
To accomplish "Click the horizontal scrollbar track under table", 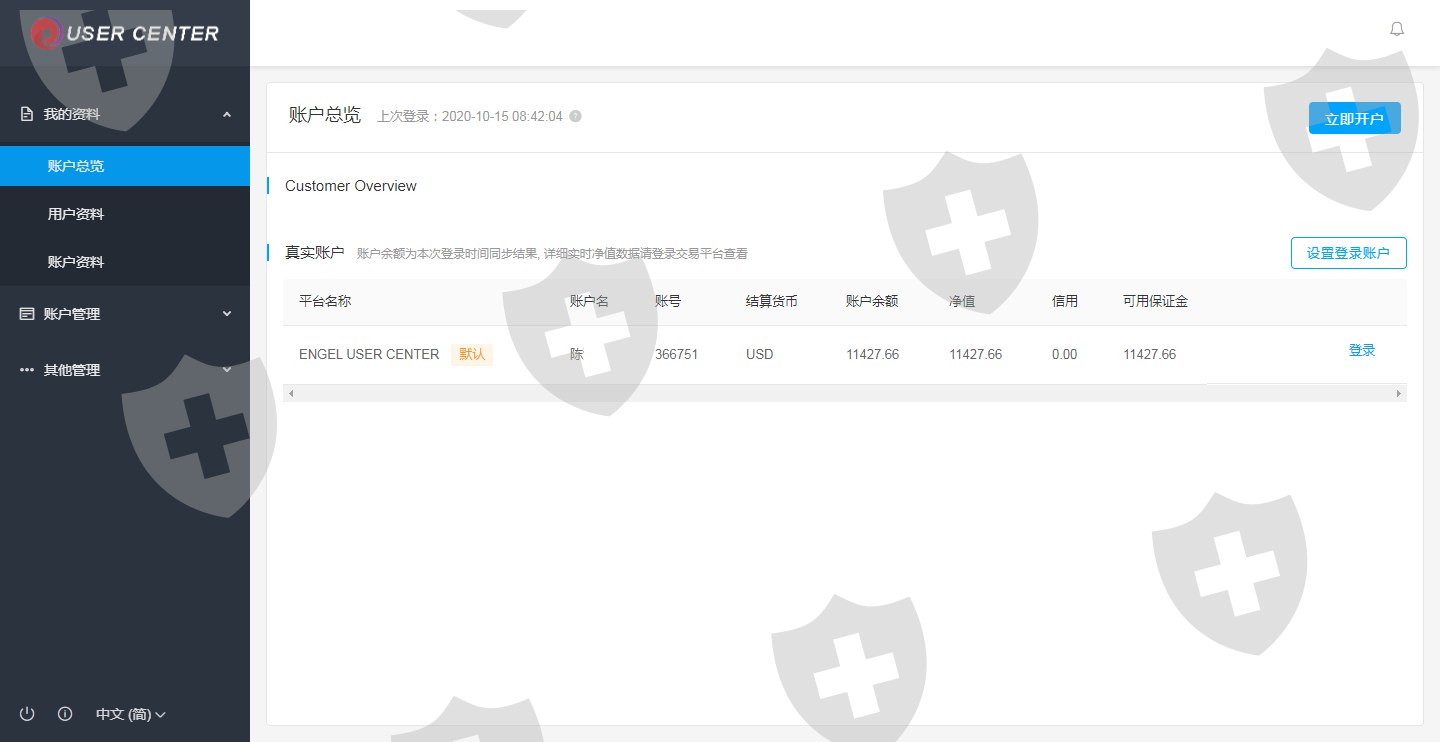I will click(x=845, y=394).
